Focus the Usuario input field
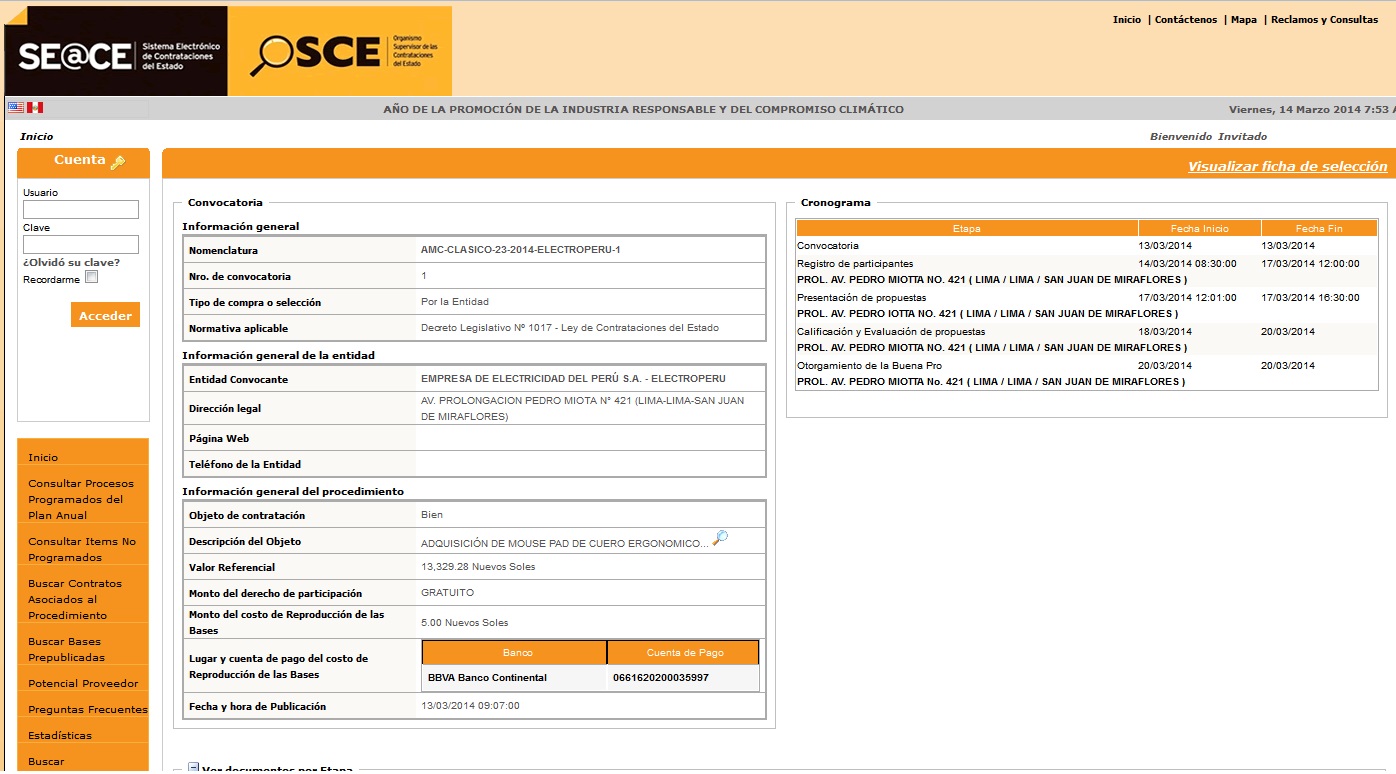The height and width of the screenshot is (774, 1396). 81,209
